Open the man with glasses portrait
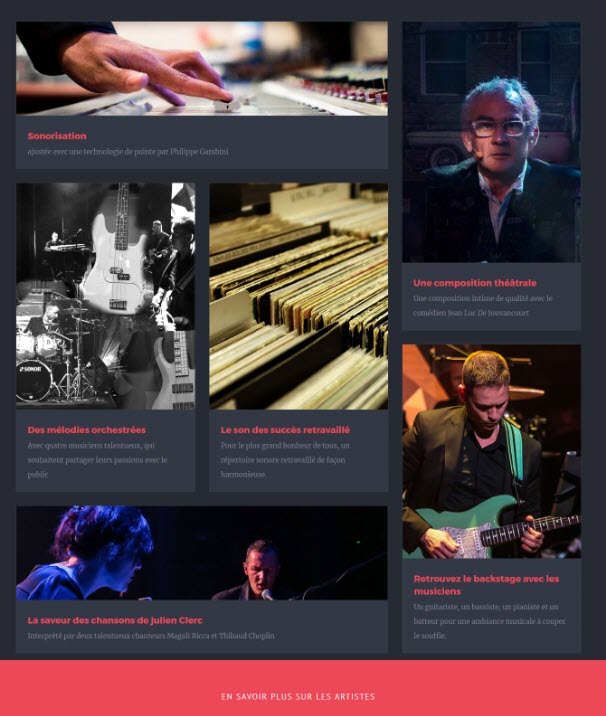 [491, 142]
